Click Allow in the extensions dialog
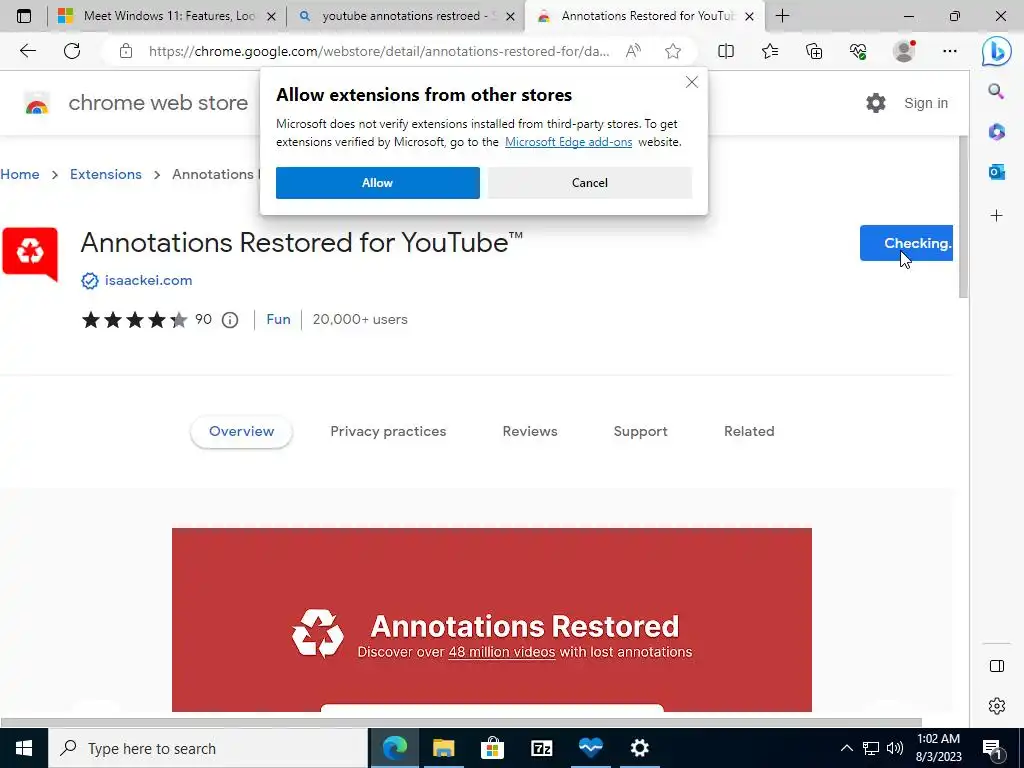This screenshot has width=1024, height=768. (x=377, y=183)
